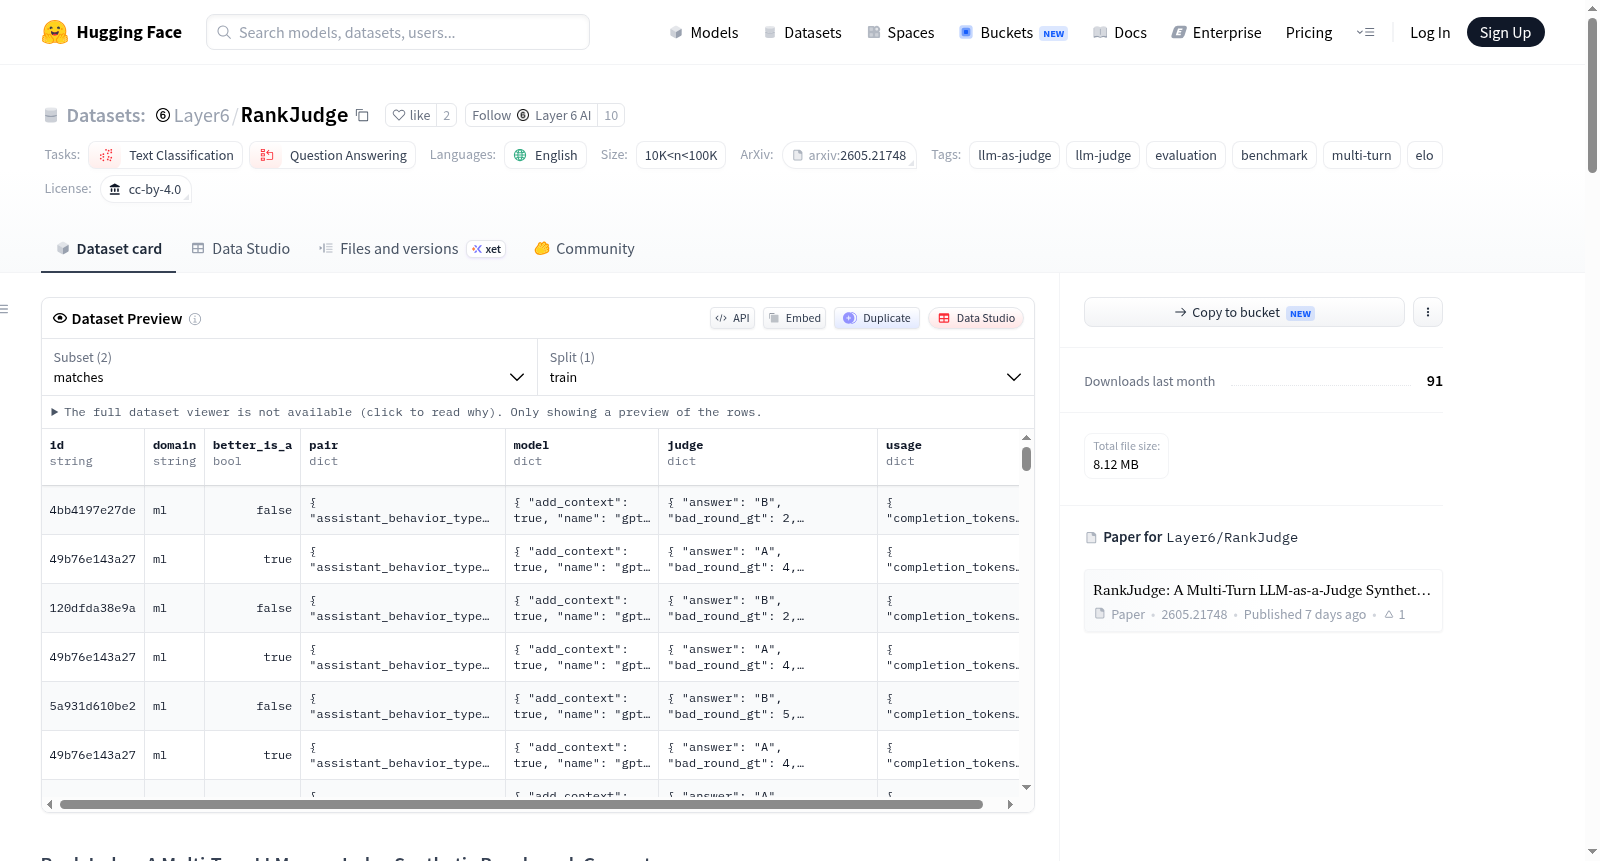Open the more options kebab menu

click(x=1428, y=312)
